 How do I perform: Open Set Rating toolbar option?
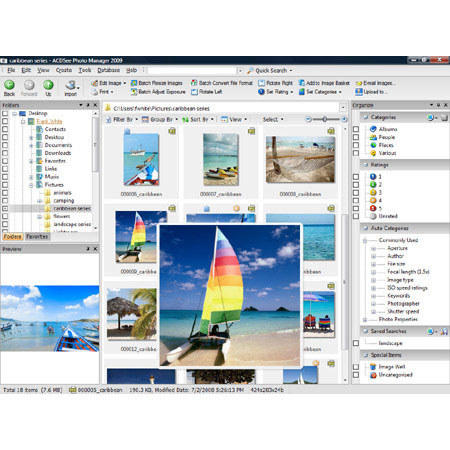tap(275, 92)
